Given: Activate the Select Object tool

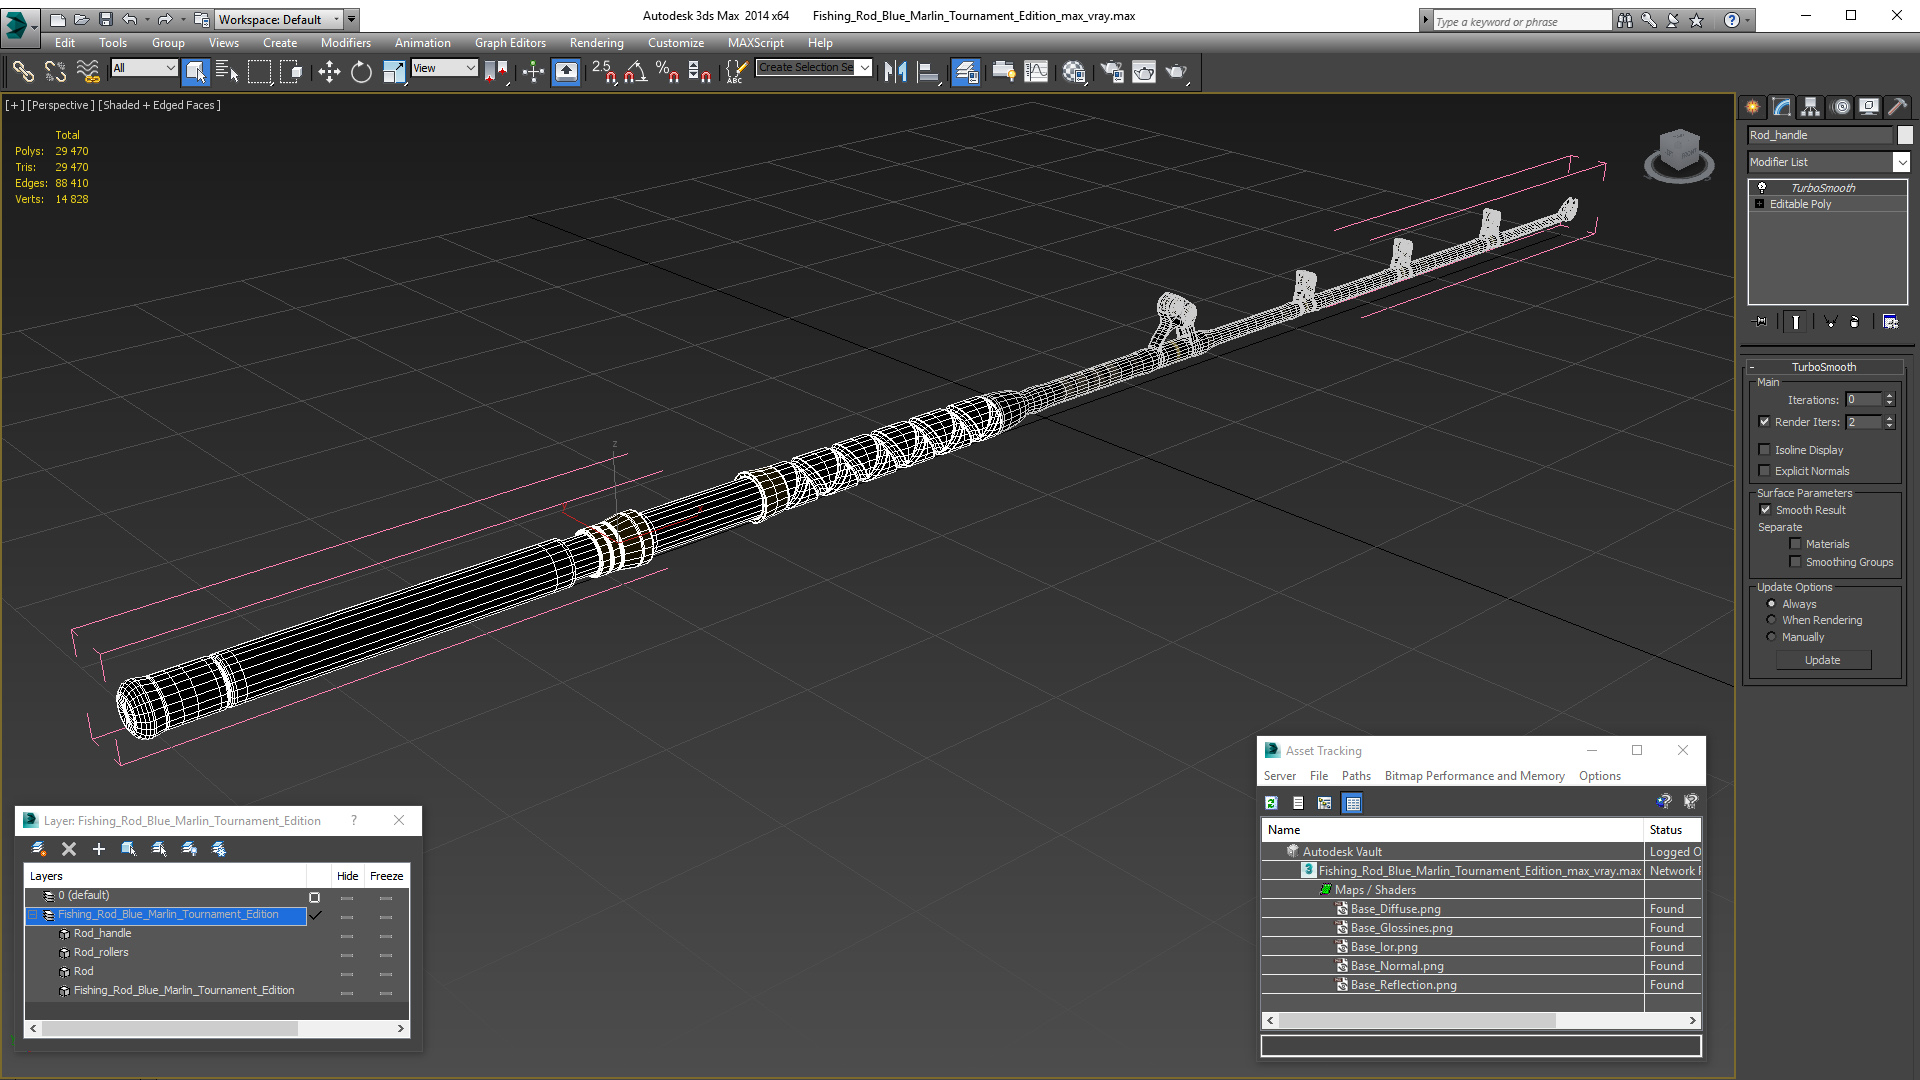Looking at the screenshot, I should [196, 71].
